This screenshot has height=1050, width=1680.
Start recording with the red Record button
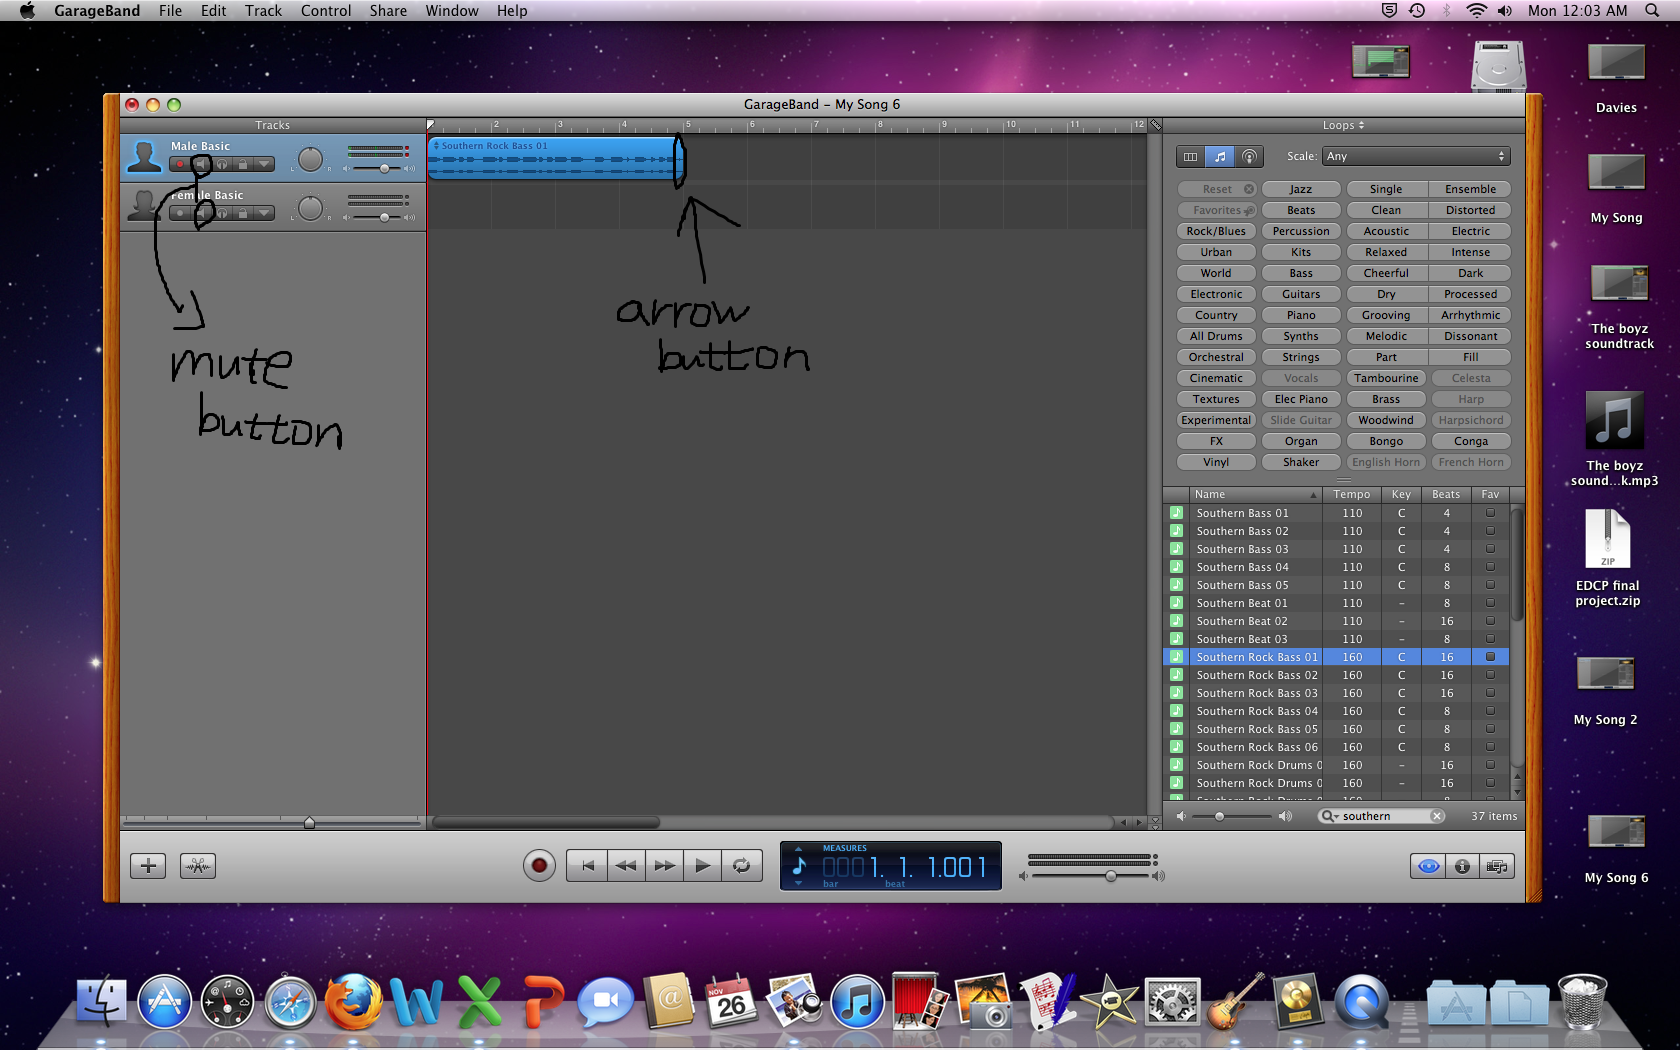[539, 866]
